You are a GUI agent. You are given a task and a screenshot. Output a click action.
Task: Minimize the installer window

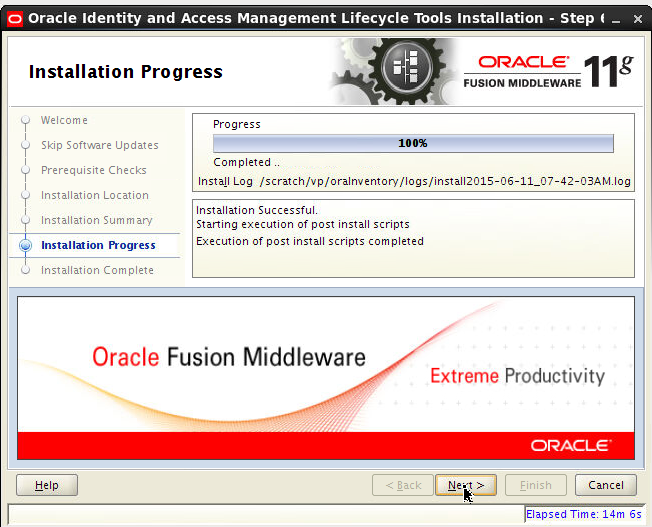coord(616,20)
